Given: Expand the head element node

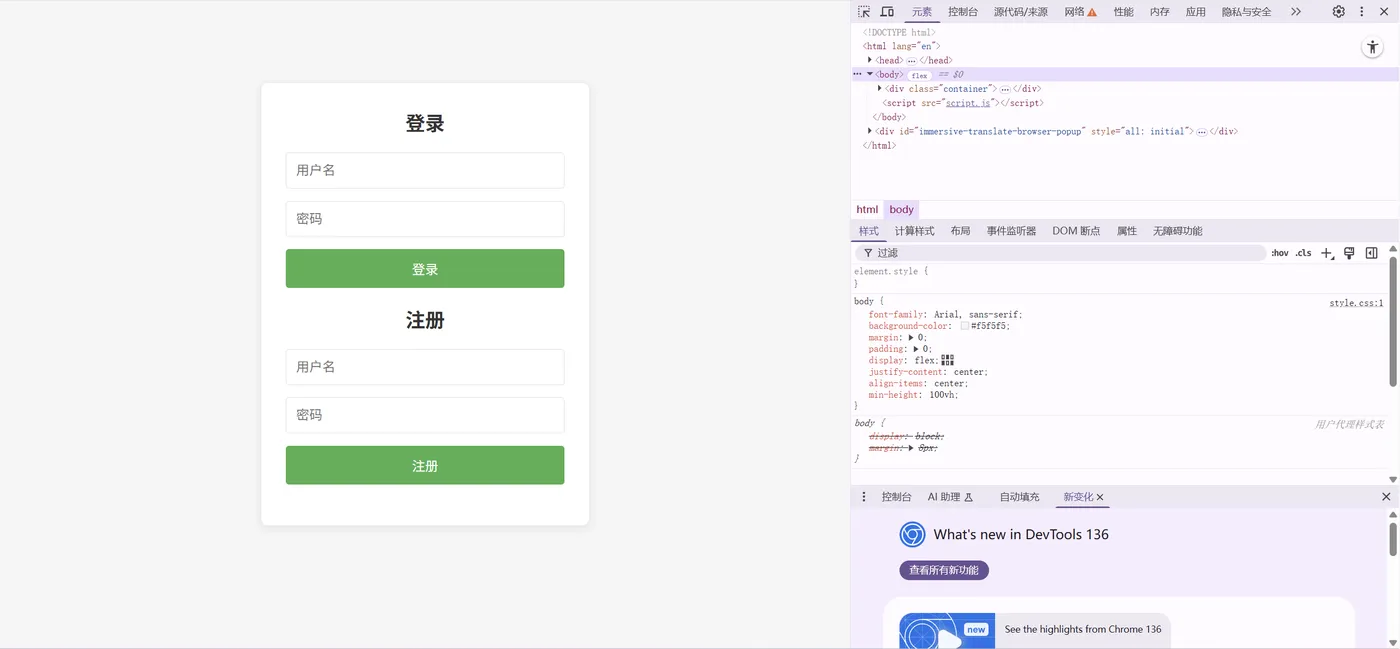Looking at the screenshot, I should [x=870, y=60].
